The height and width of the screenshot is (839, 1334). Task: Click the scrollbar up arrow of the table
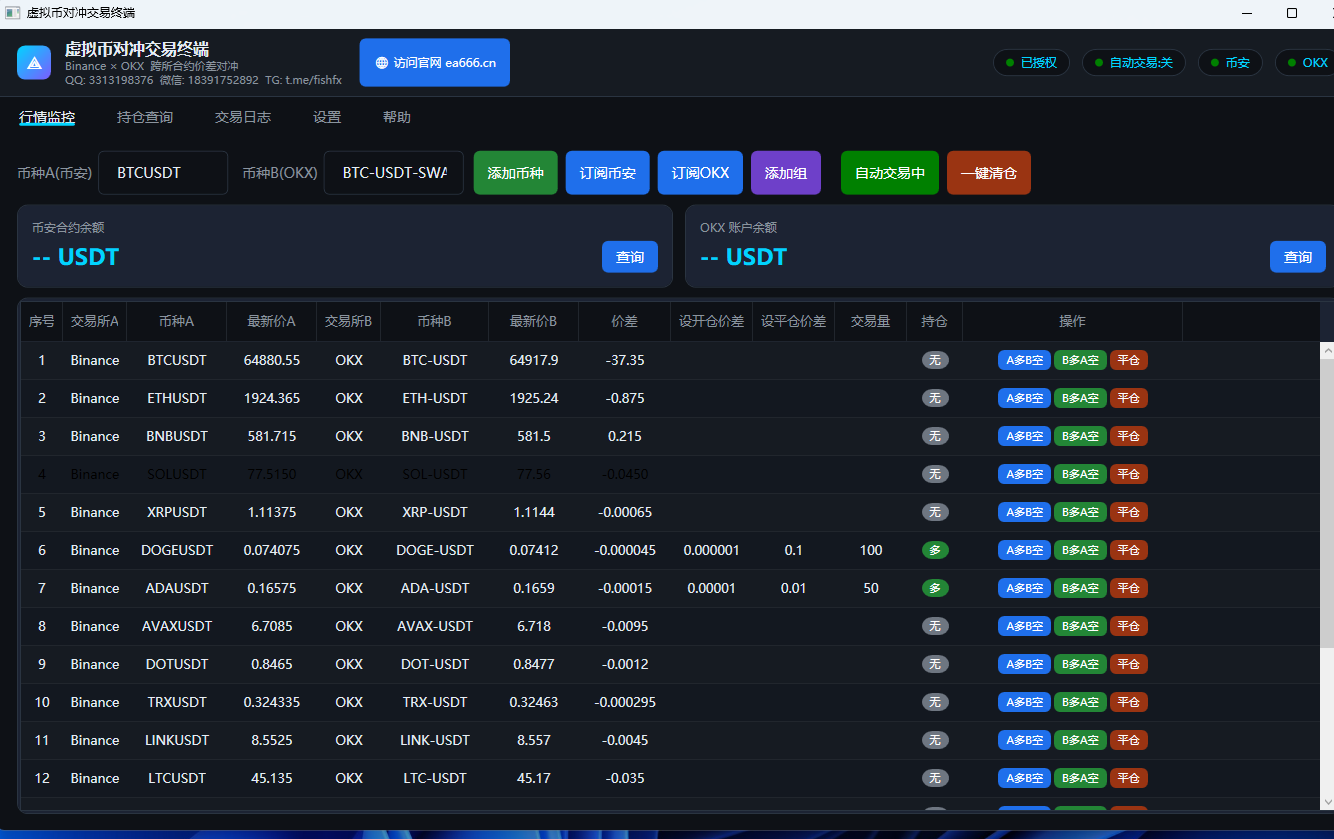pos(1327,350)
